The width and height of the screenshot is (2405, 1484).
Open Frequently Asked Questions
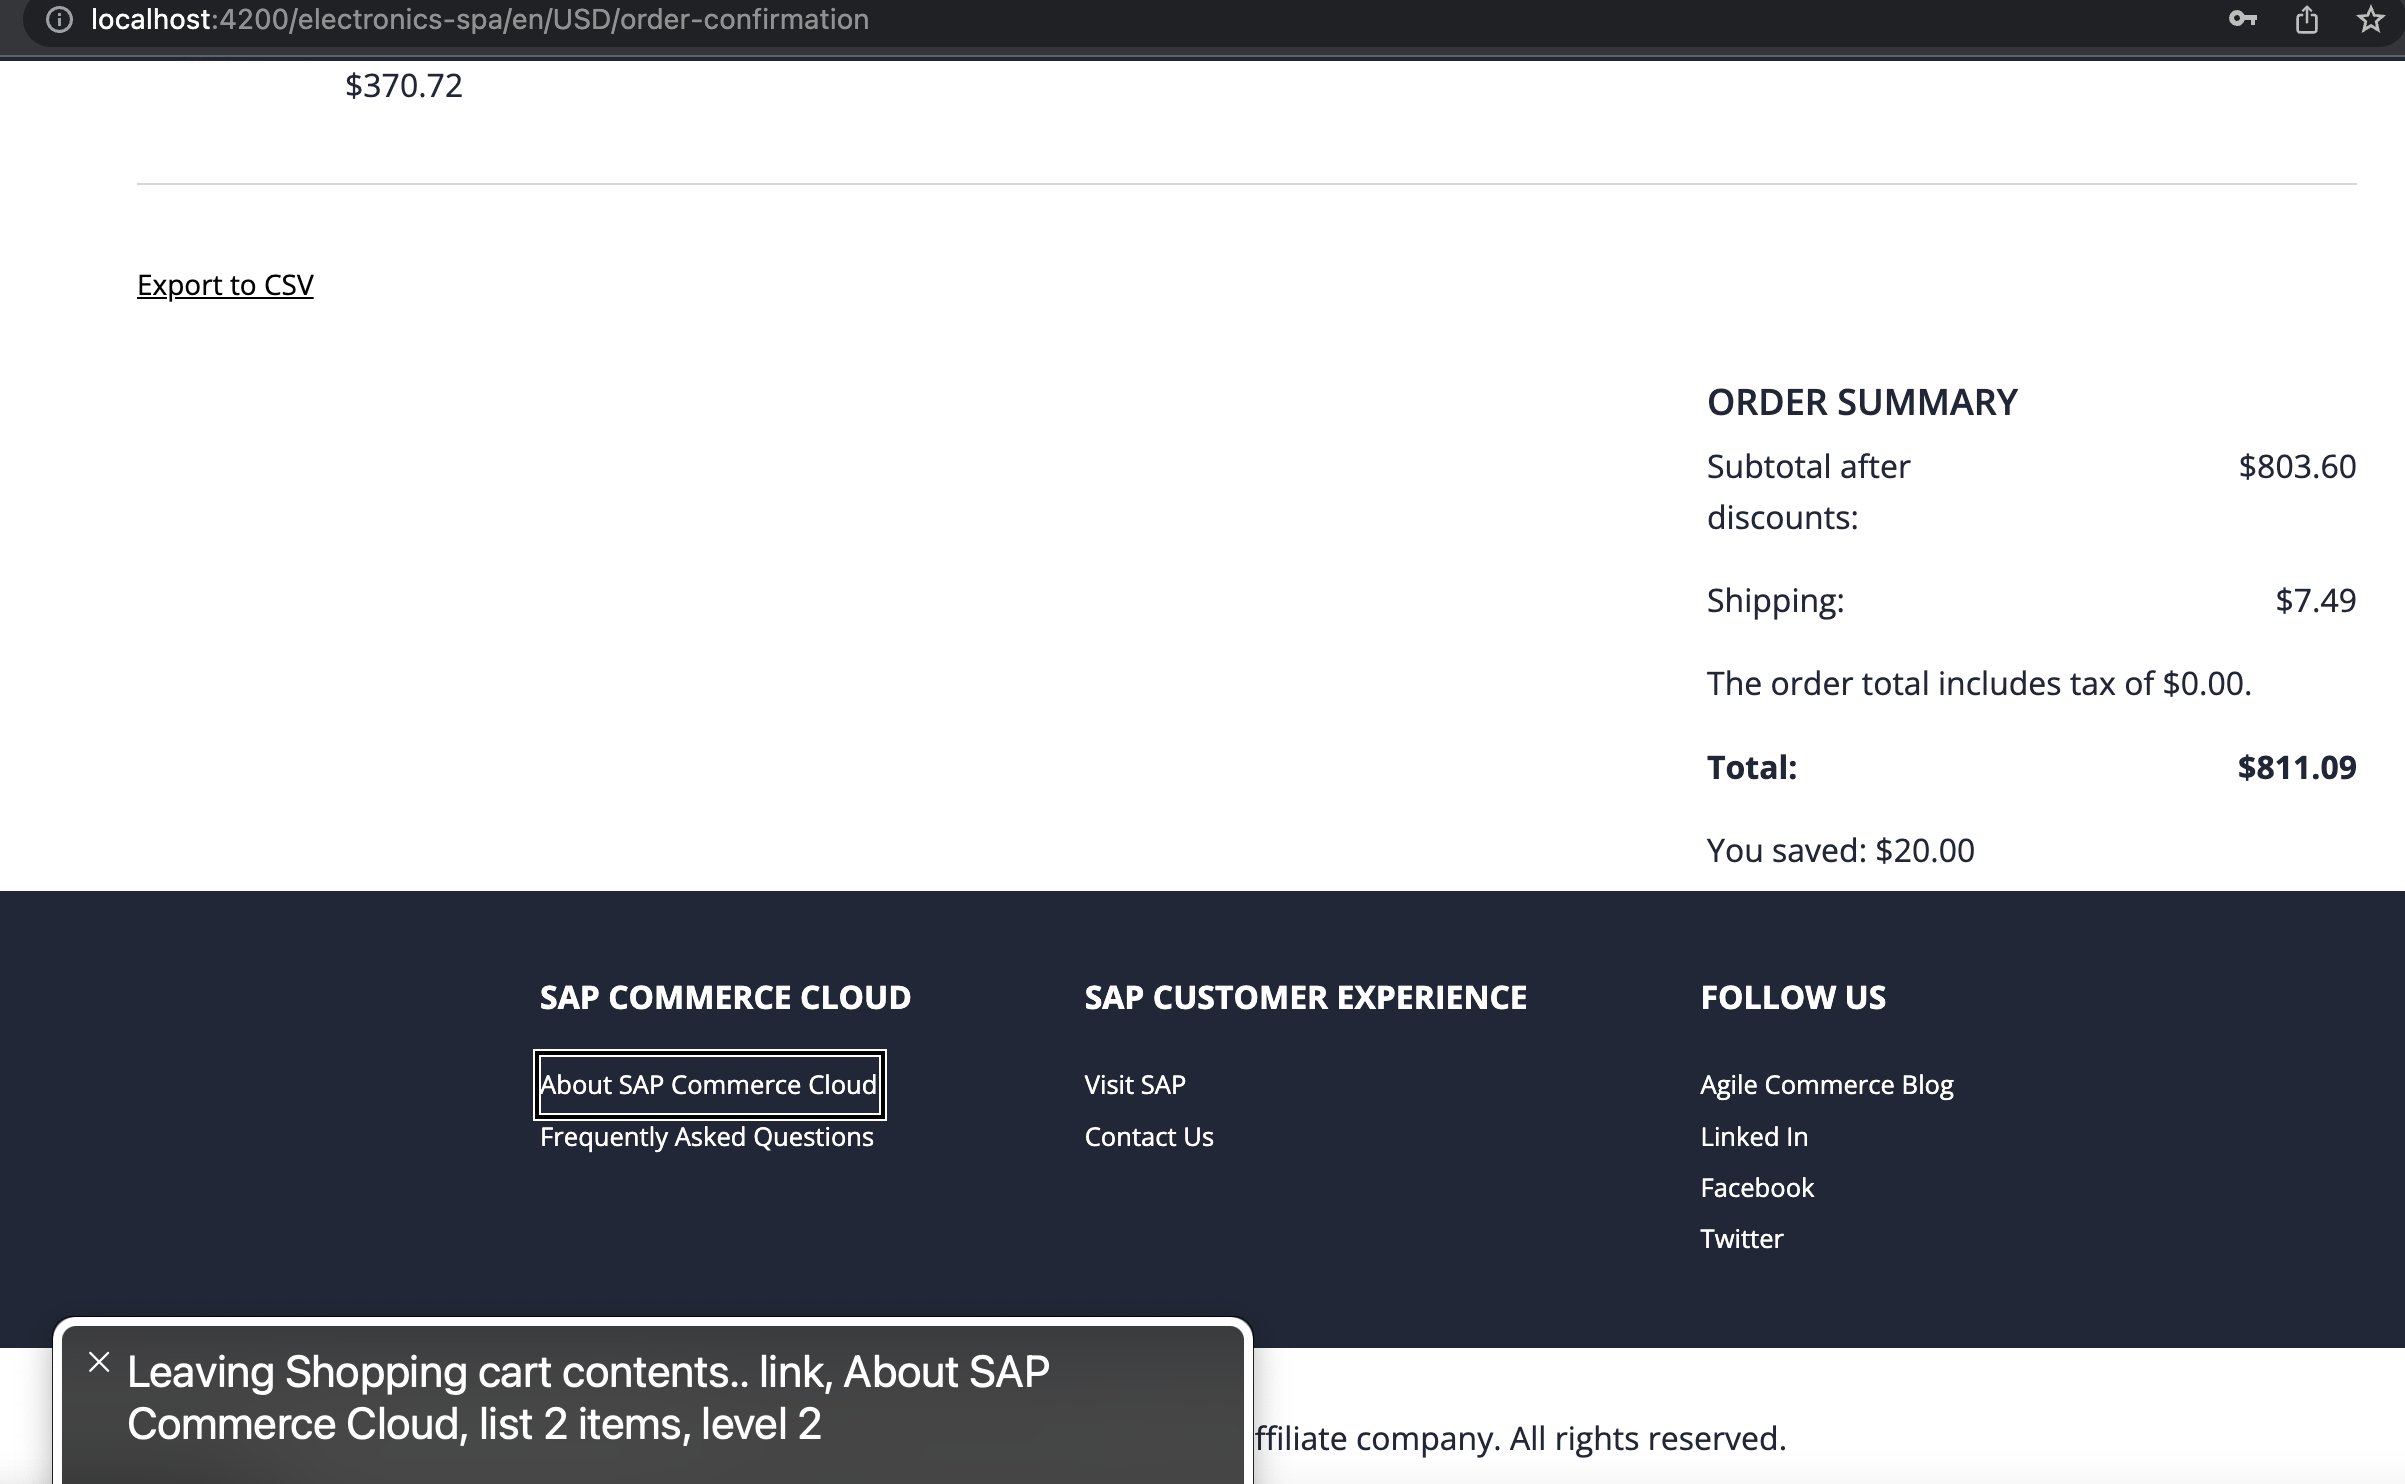coord(707,1136)
